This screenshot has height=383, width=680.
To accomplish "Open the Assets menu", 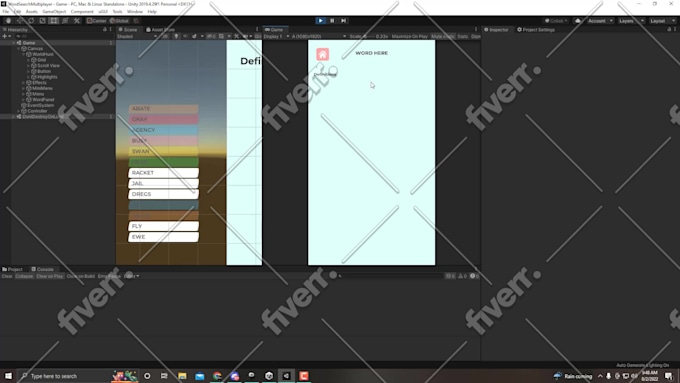I will 32,12.
